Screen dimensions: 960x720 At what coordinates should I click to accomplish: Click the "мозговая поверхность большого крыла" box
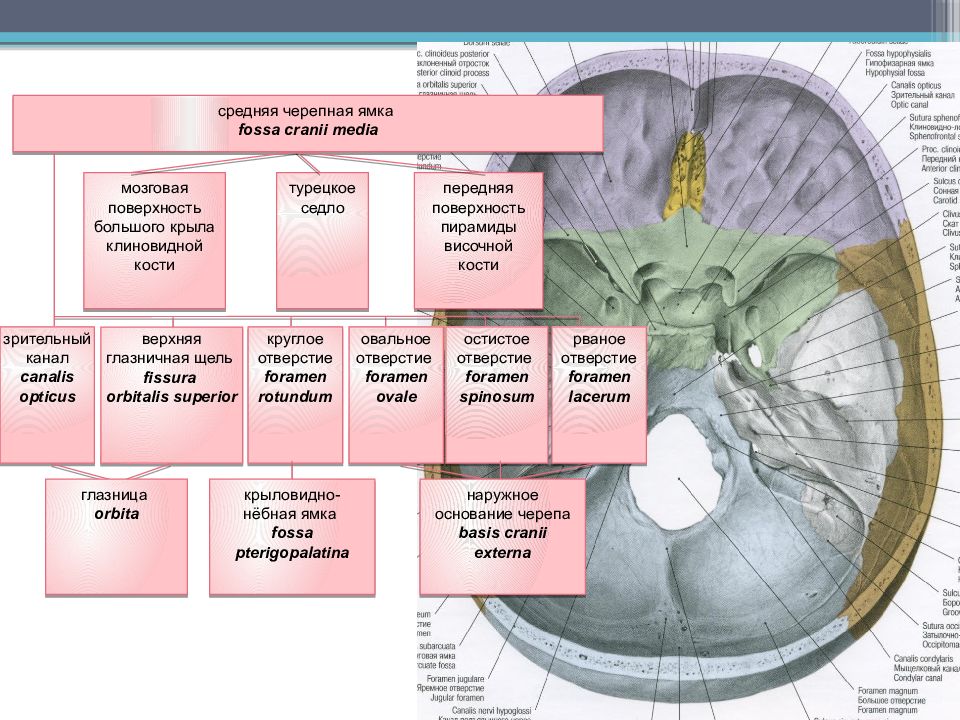pos(154,241)
